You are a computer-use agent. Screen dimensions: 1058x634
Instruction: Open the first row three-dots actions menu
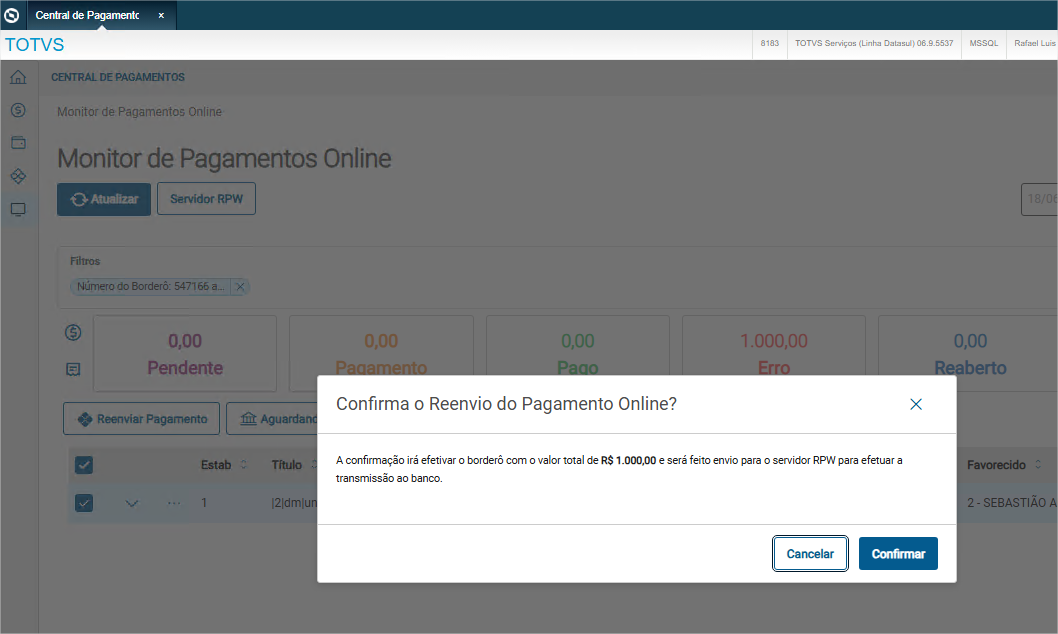coord(174,502)
